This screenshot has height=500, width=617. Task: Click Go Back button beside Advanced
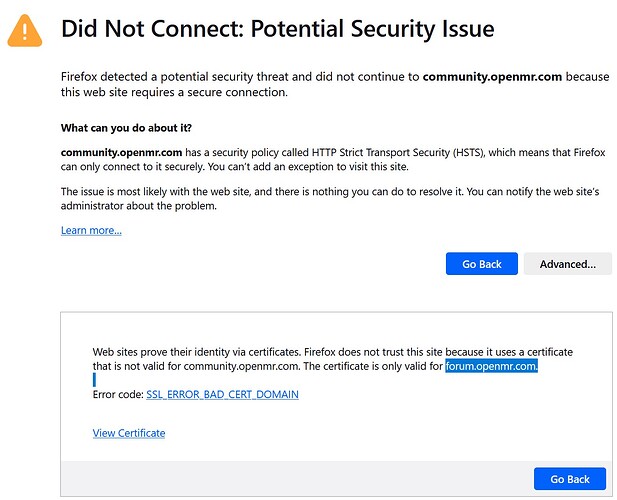[x=482, y=264]
